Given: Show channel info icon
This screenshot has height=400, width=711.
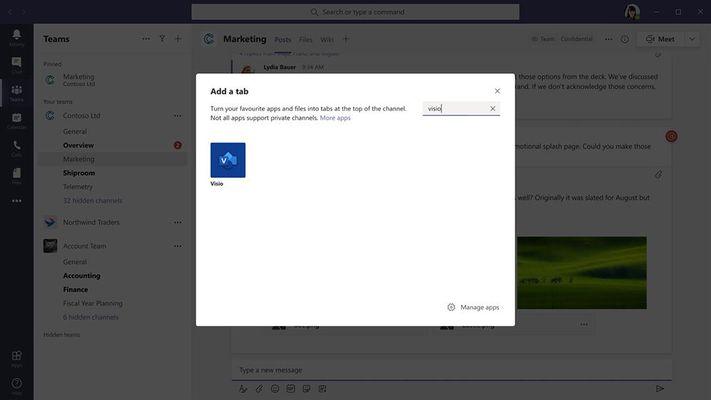Looking at the screenshot, I should click(625, 39).
